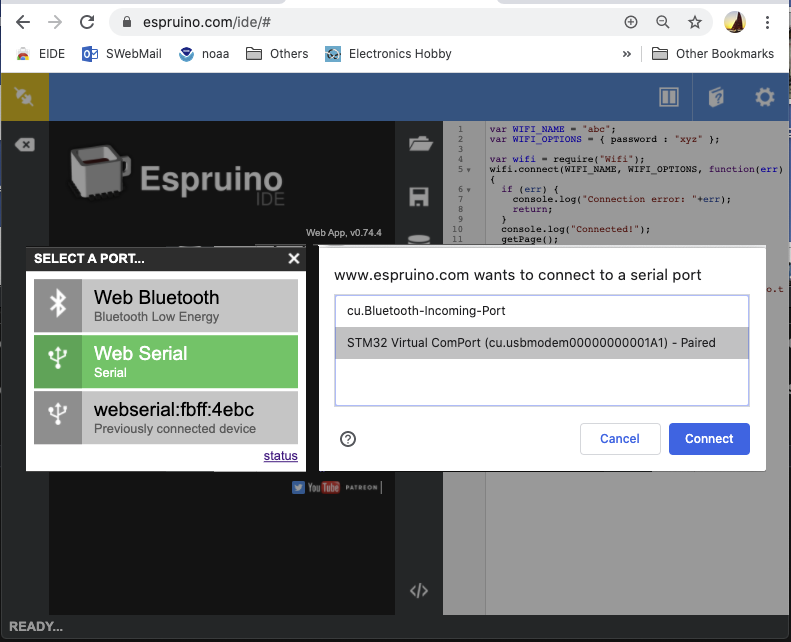Click the serial port help question icon
Viewport: 791px width, 642px height.
[348, 439]
